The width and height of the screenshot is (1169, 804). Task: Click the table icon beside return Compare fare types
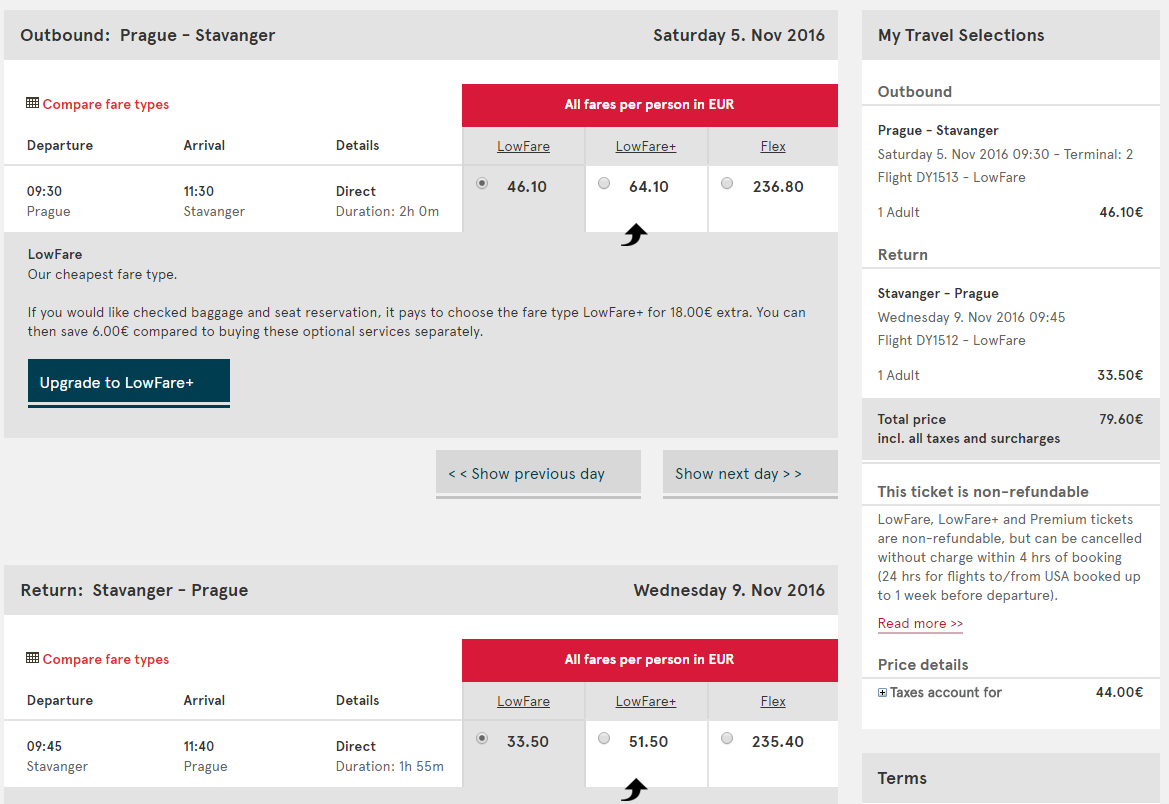[x=32, y=658]
